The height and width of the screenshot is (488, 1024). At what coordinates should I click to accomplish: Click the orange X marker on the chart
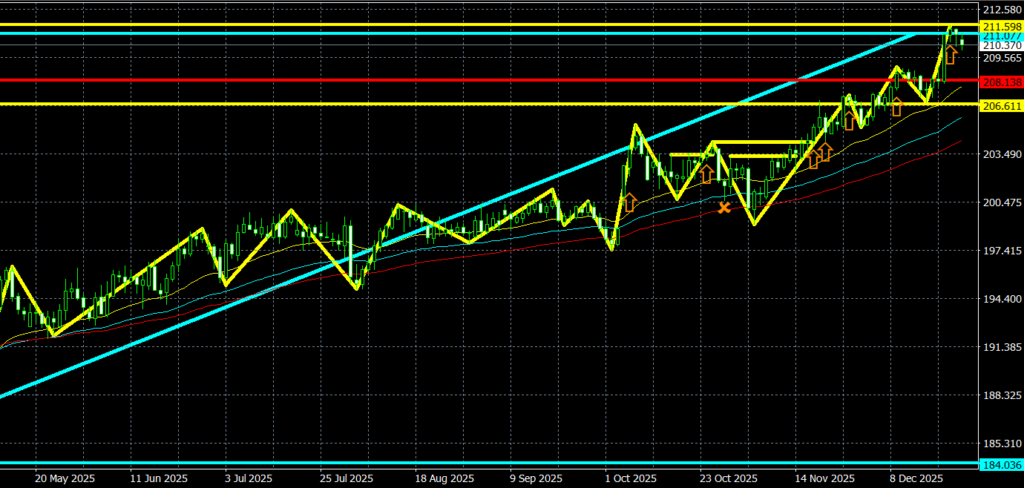click(724, 208)
